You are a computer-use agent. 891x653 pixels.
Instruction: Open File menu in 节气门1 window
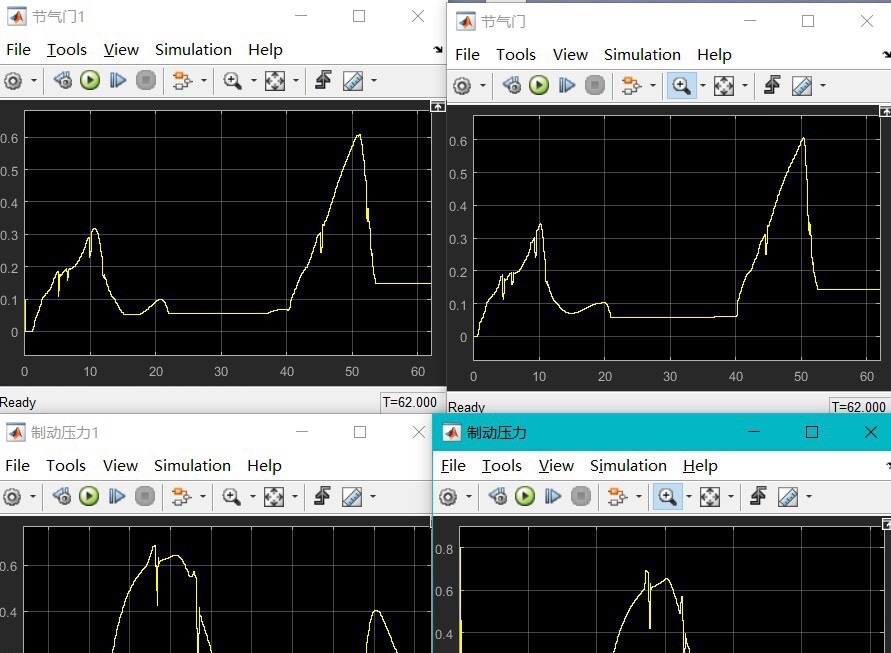[18, 50]
